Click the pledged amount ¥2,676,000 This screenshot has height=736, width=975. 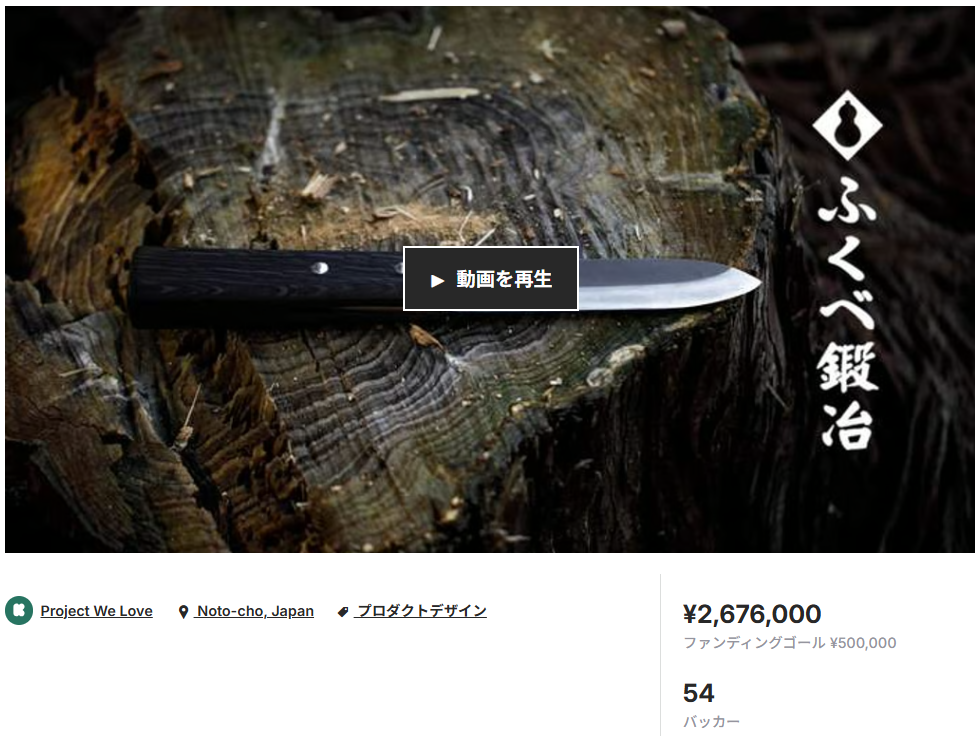point(752,614)
